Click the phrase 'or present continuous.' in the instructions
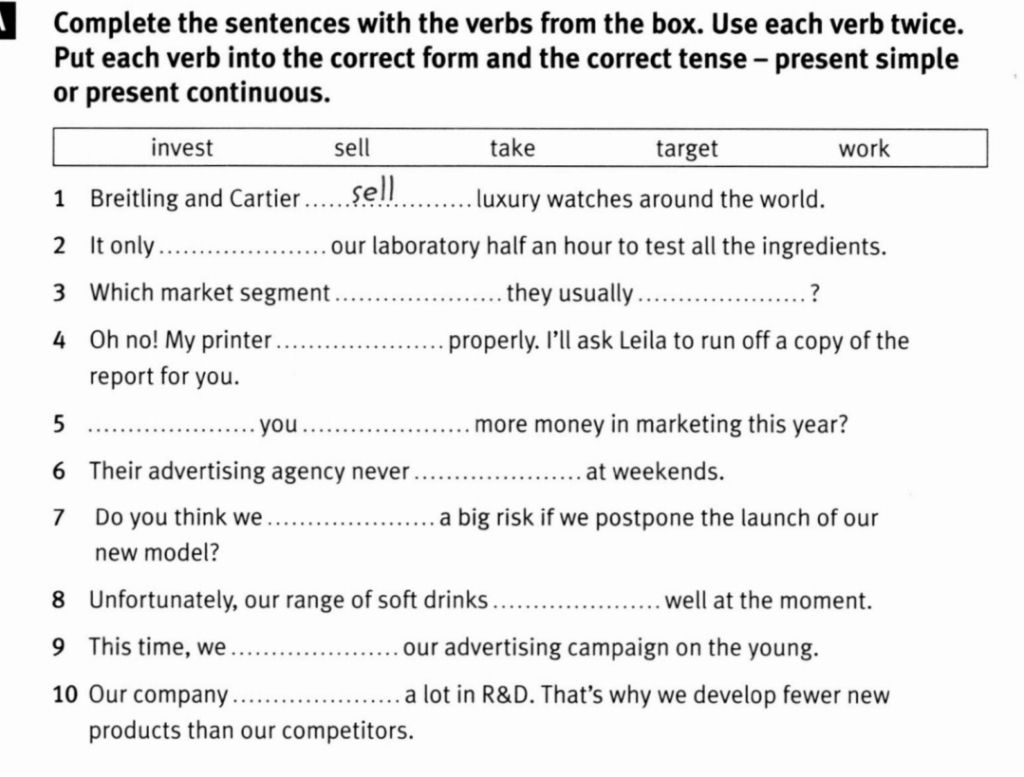This screenshot has width=1024, height=777. (192, 93)
